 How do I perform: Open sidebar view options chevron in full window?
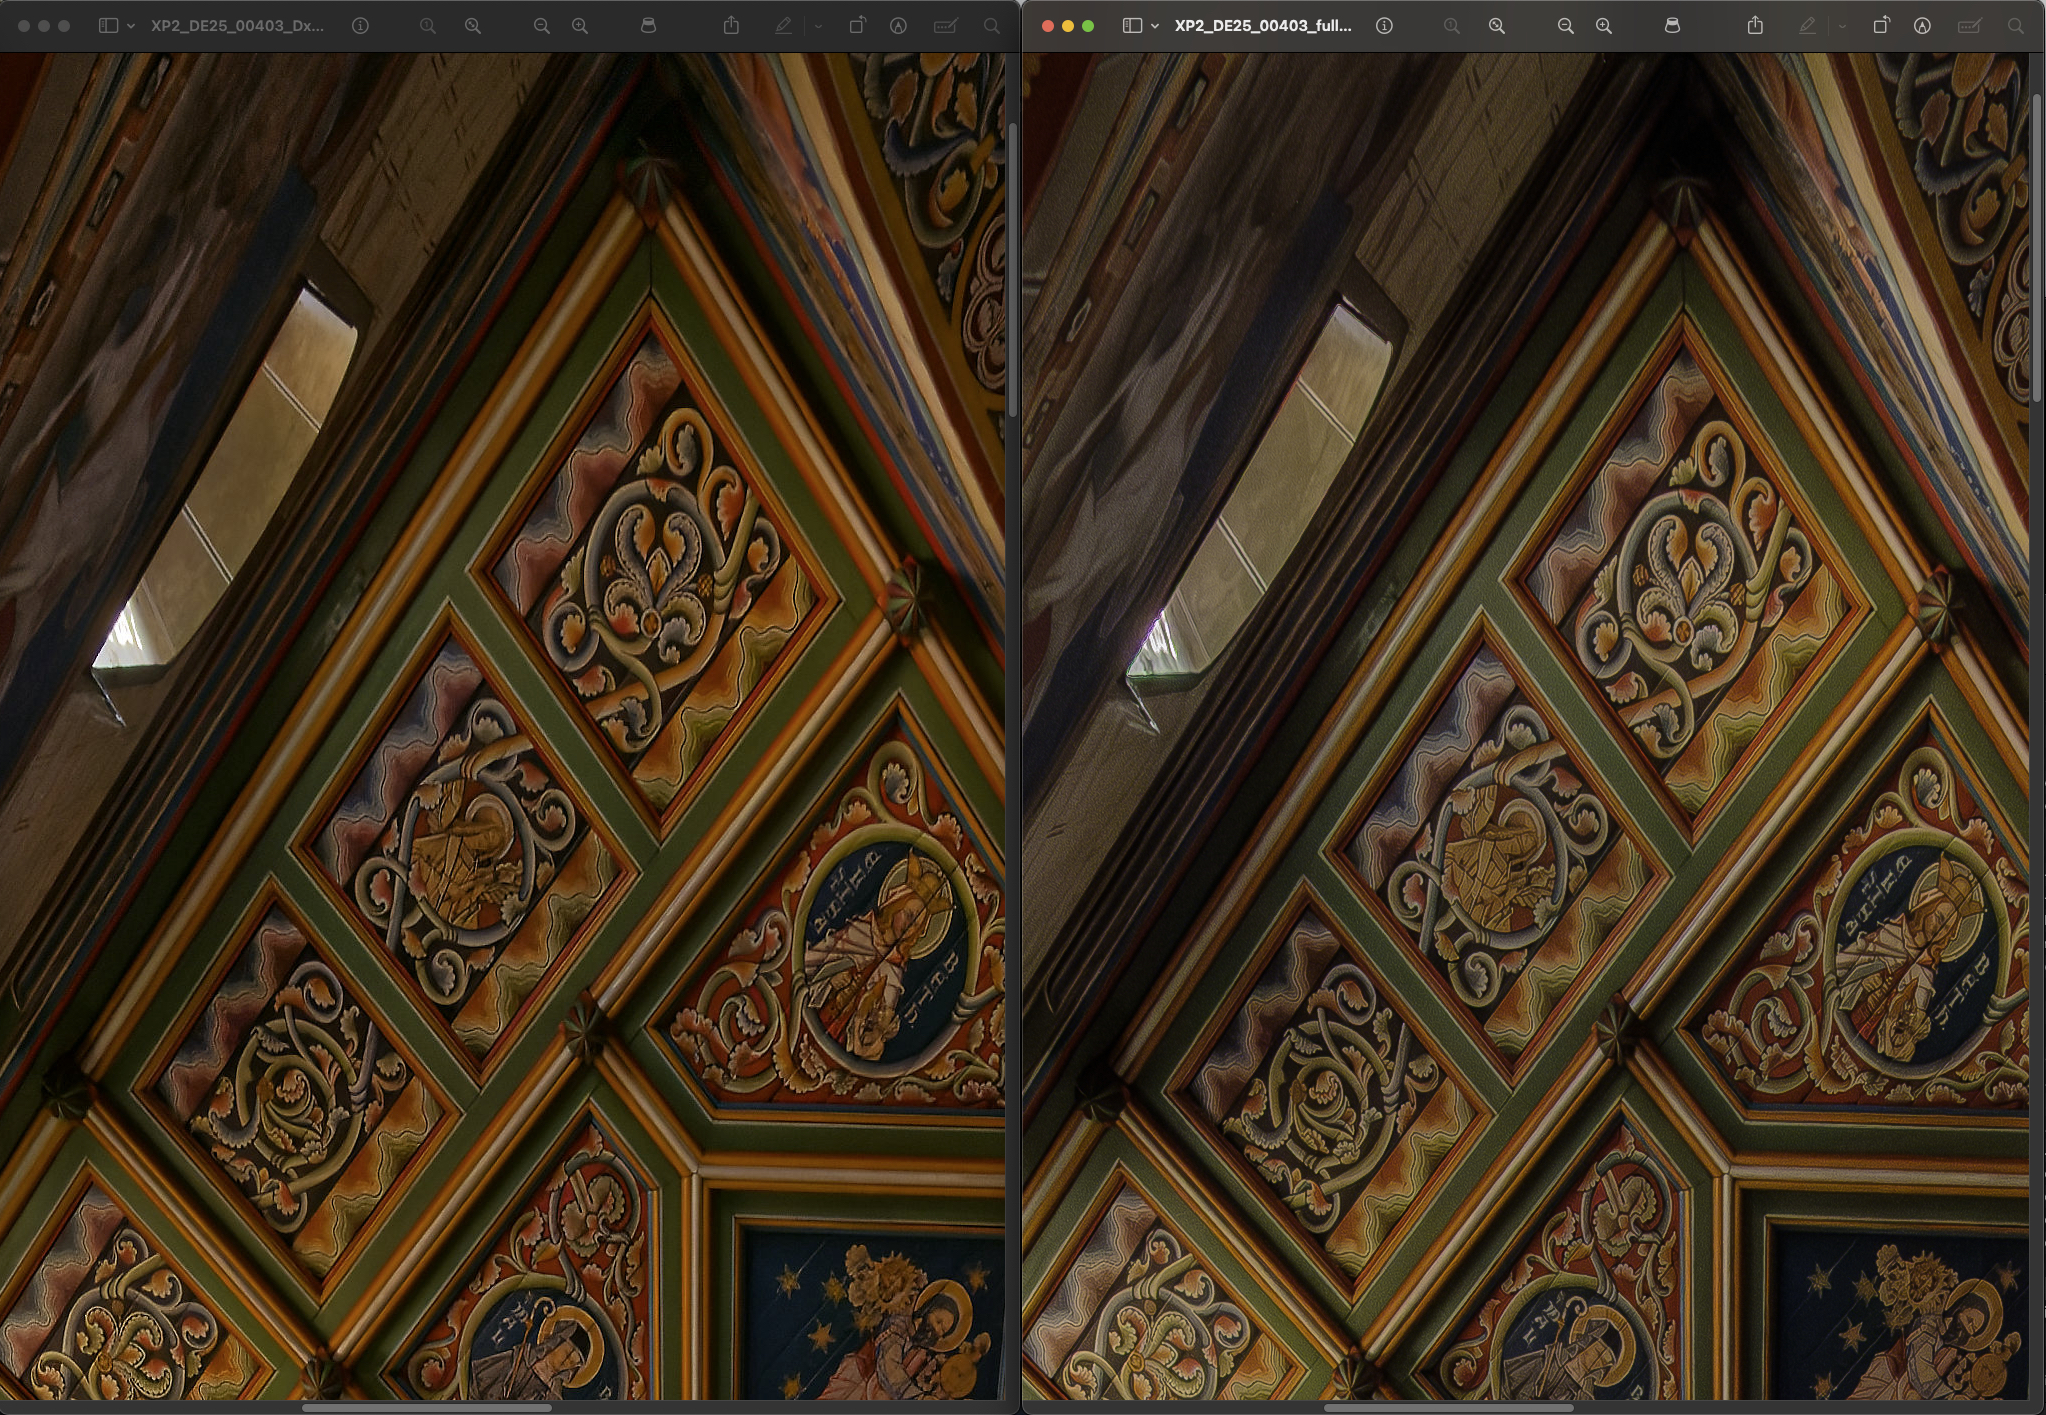[x=1155, y=26]
